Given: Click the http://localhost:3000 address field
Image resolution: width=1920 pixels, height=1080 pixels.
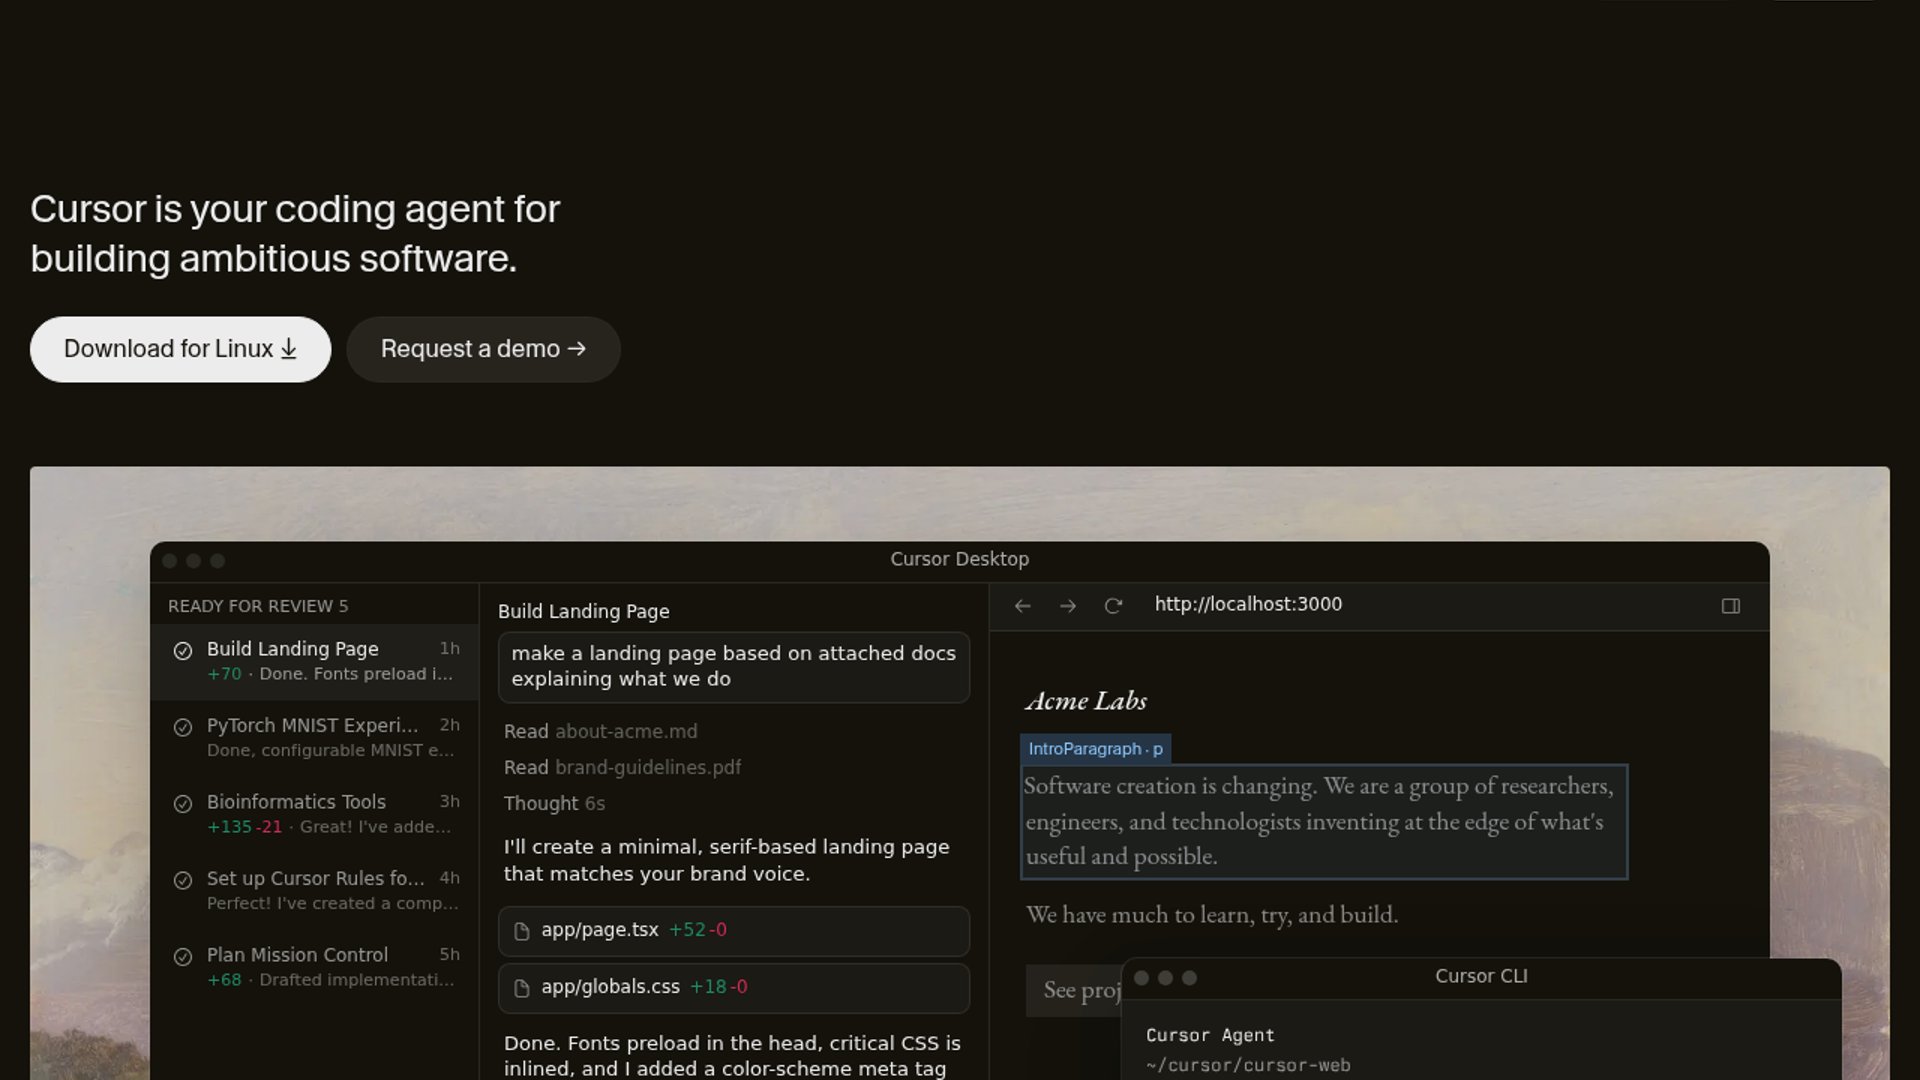Looking at the screenshot, I should (x=1248, y=604).
